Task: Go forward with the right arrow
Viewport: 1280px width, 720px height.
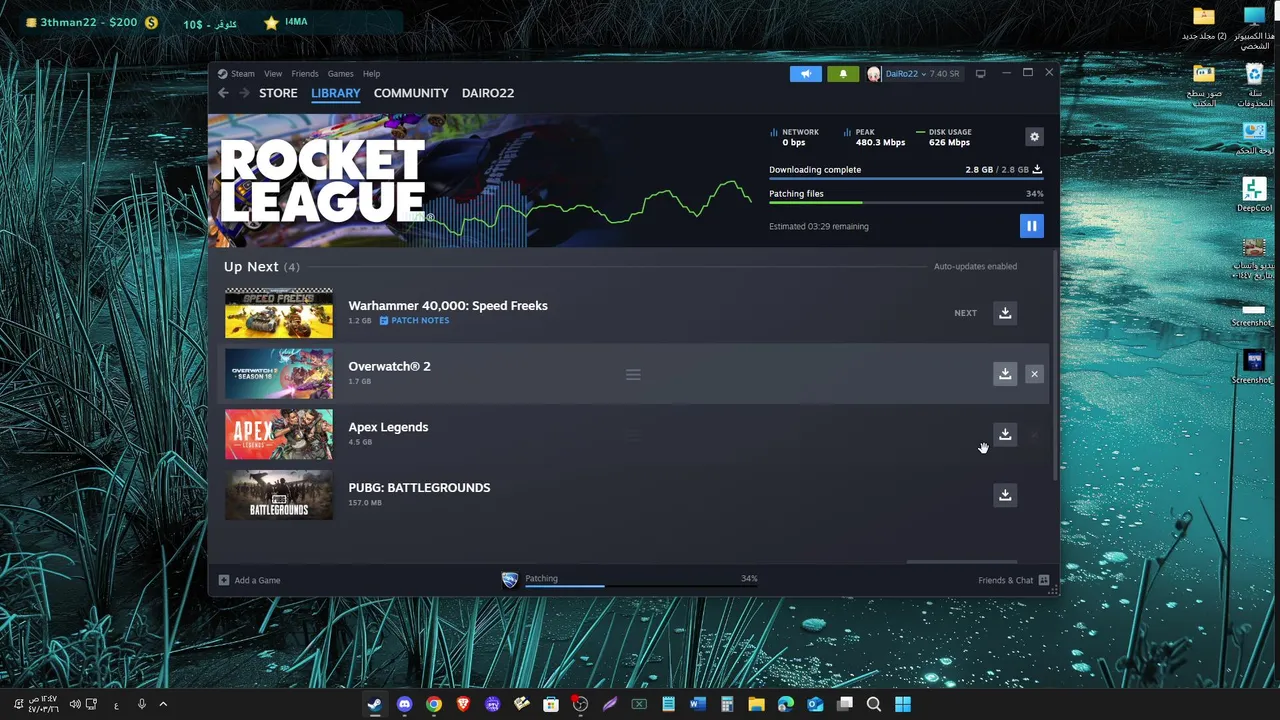Action: point(243,93)
